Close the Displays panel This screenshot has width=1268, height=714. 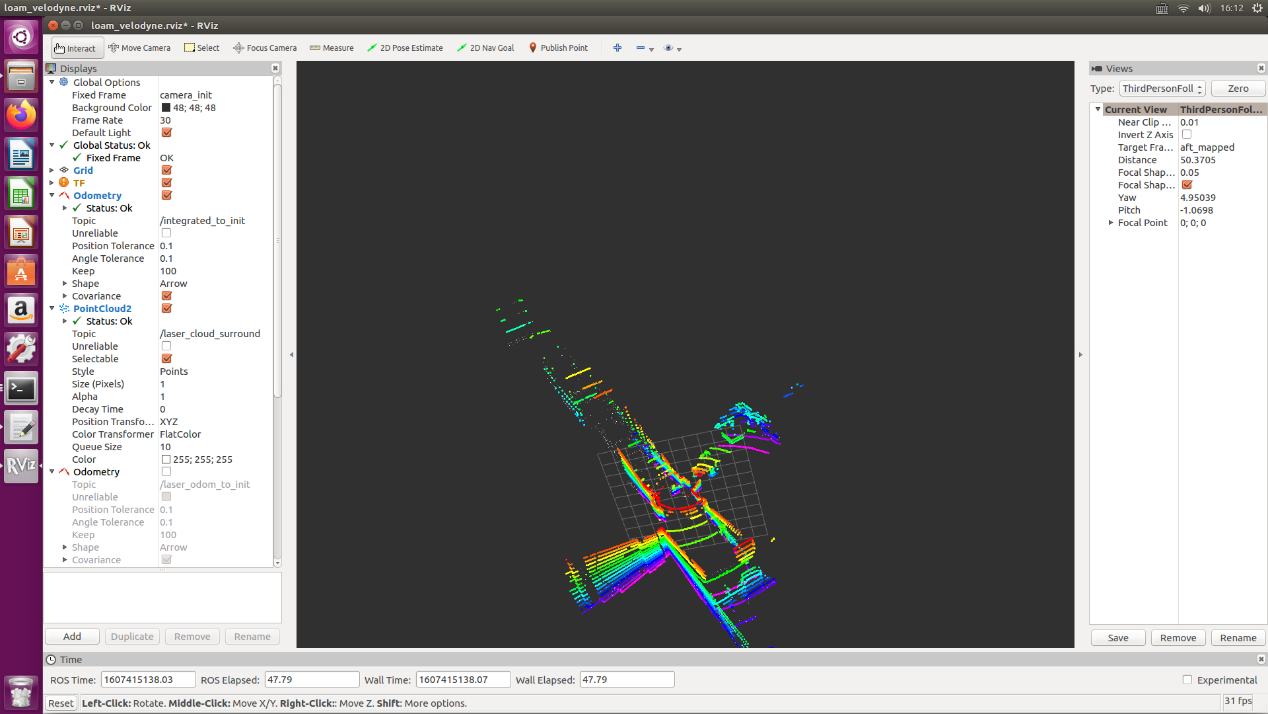[x=276, y=68]
